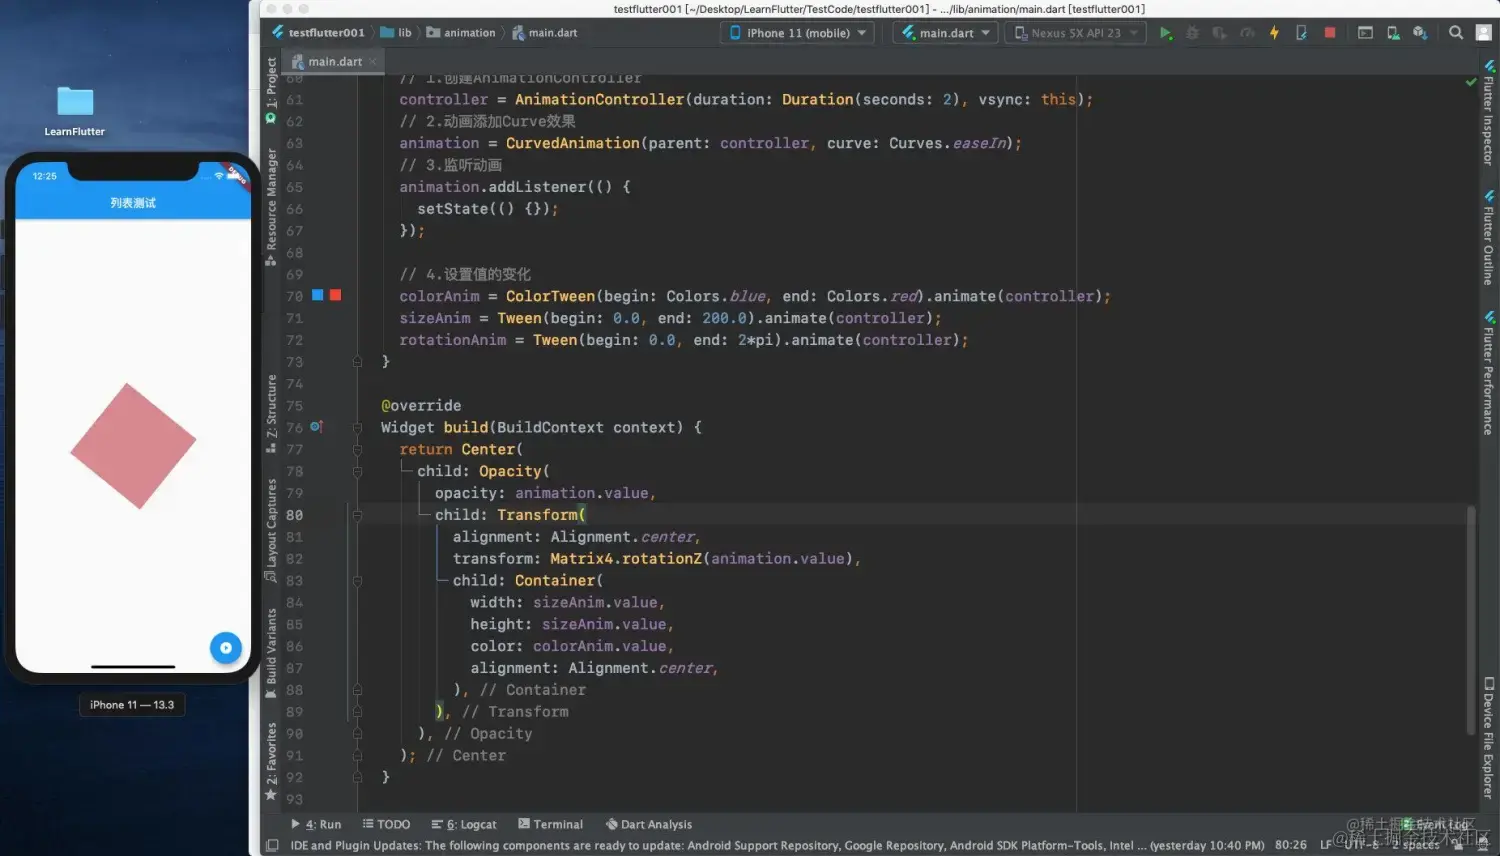Screen dimensions: 1500x856
Task: Click the iPhone 11 — 13.3 simulator label
Action: pyautogui.click(x=132, y=705)
